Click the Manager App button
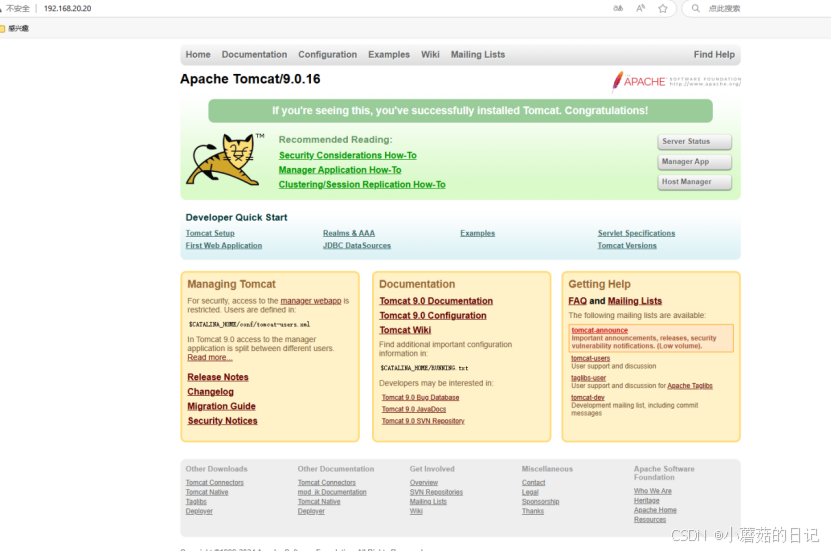Viewport: 831px width, 551px height. point(695,162)
